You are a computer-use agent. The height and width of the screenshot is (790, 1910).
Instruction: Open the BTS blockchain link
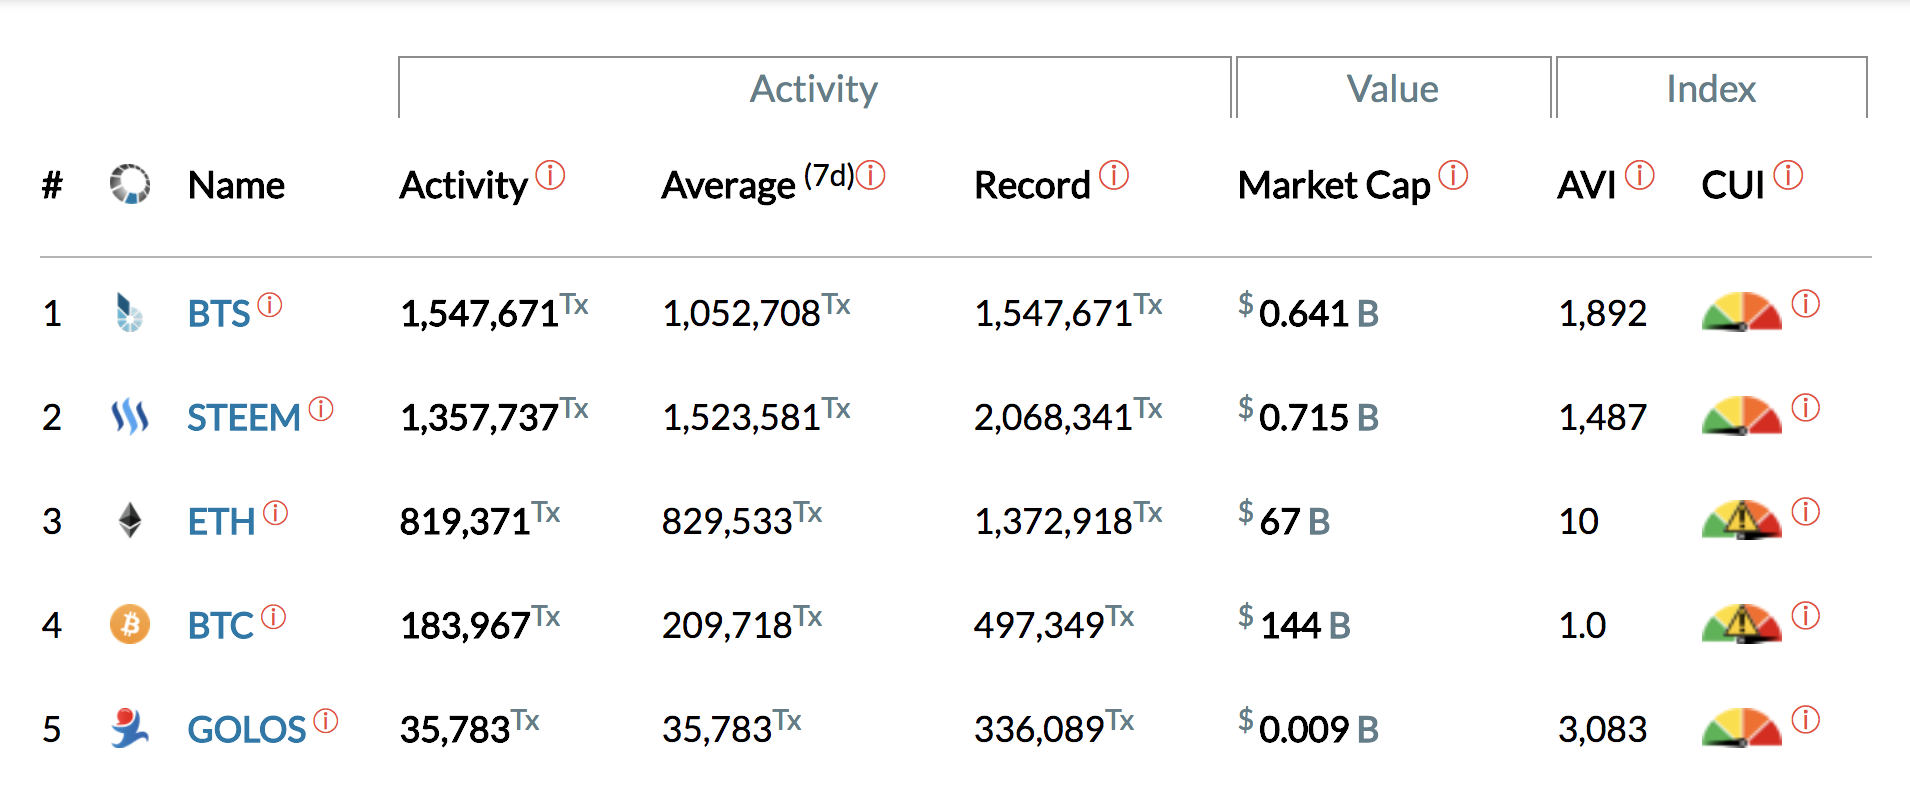tap(219, 314)
